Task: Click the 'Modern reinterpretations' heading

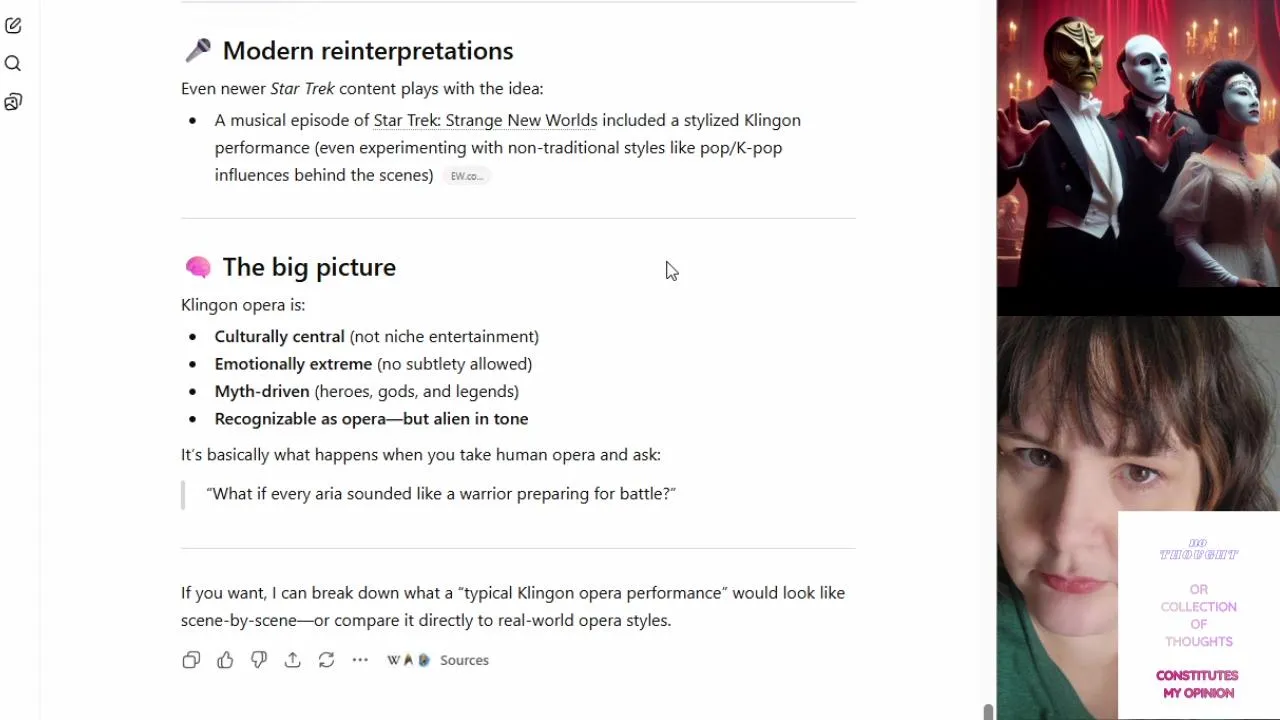Action: click(367, 51)
